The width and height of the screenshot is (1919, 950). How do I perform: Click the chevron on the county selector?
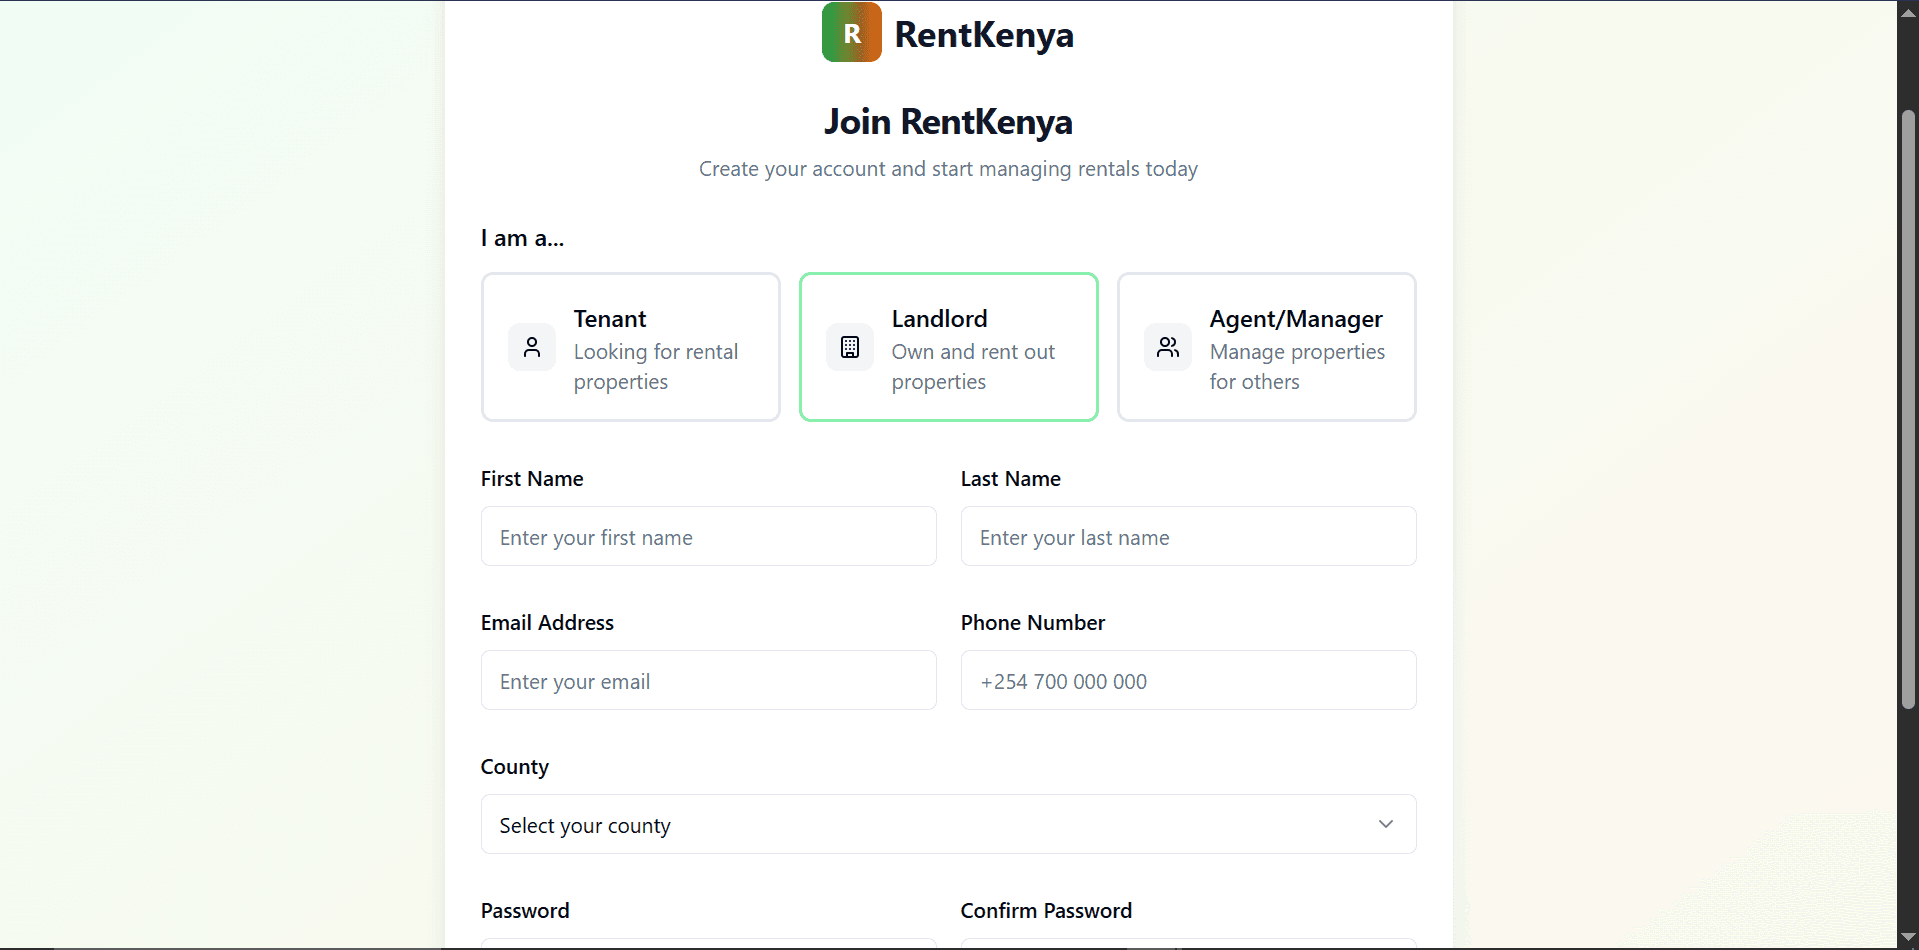pos(1387,824)
